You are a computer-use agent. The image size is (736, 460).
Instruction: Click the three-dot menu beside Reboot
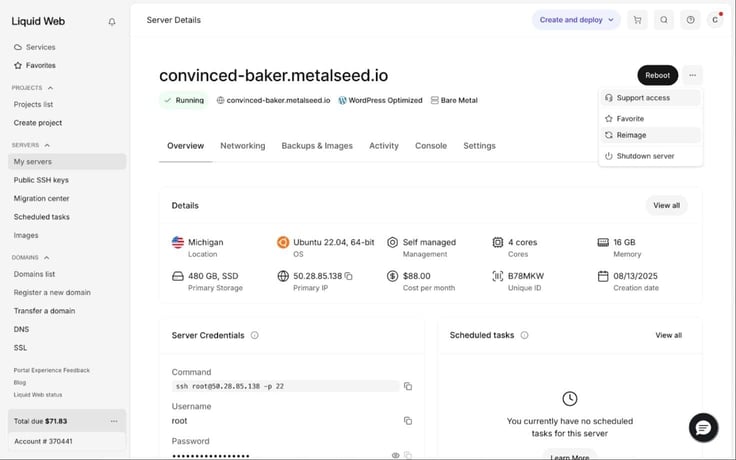pyautogui.click(x=692, y=75)
